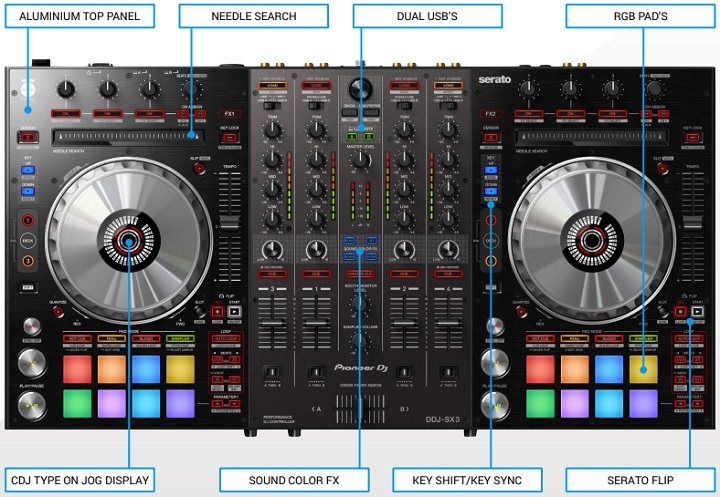
Task: Toggle the left deck Censor button
Action: (27, 138)
